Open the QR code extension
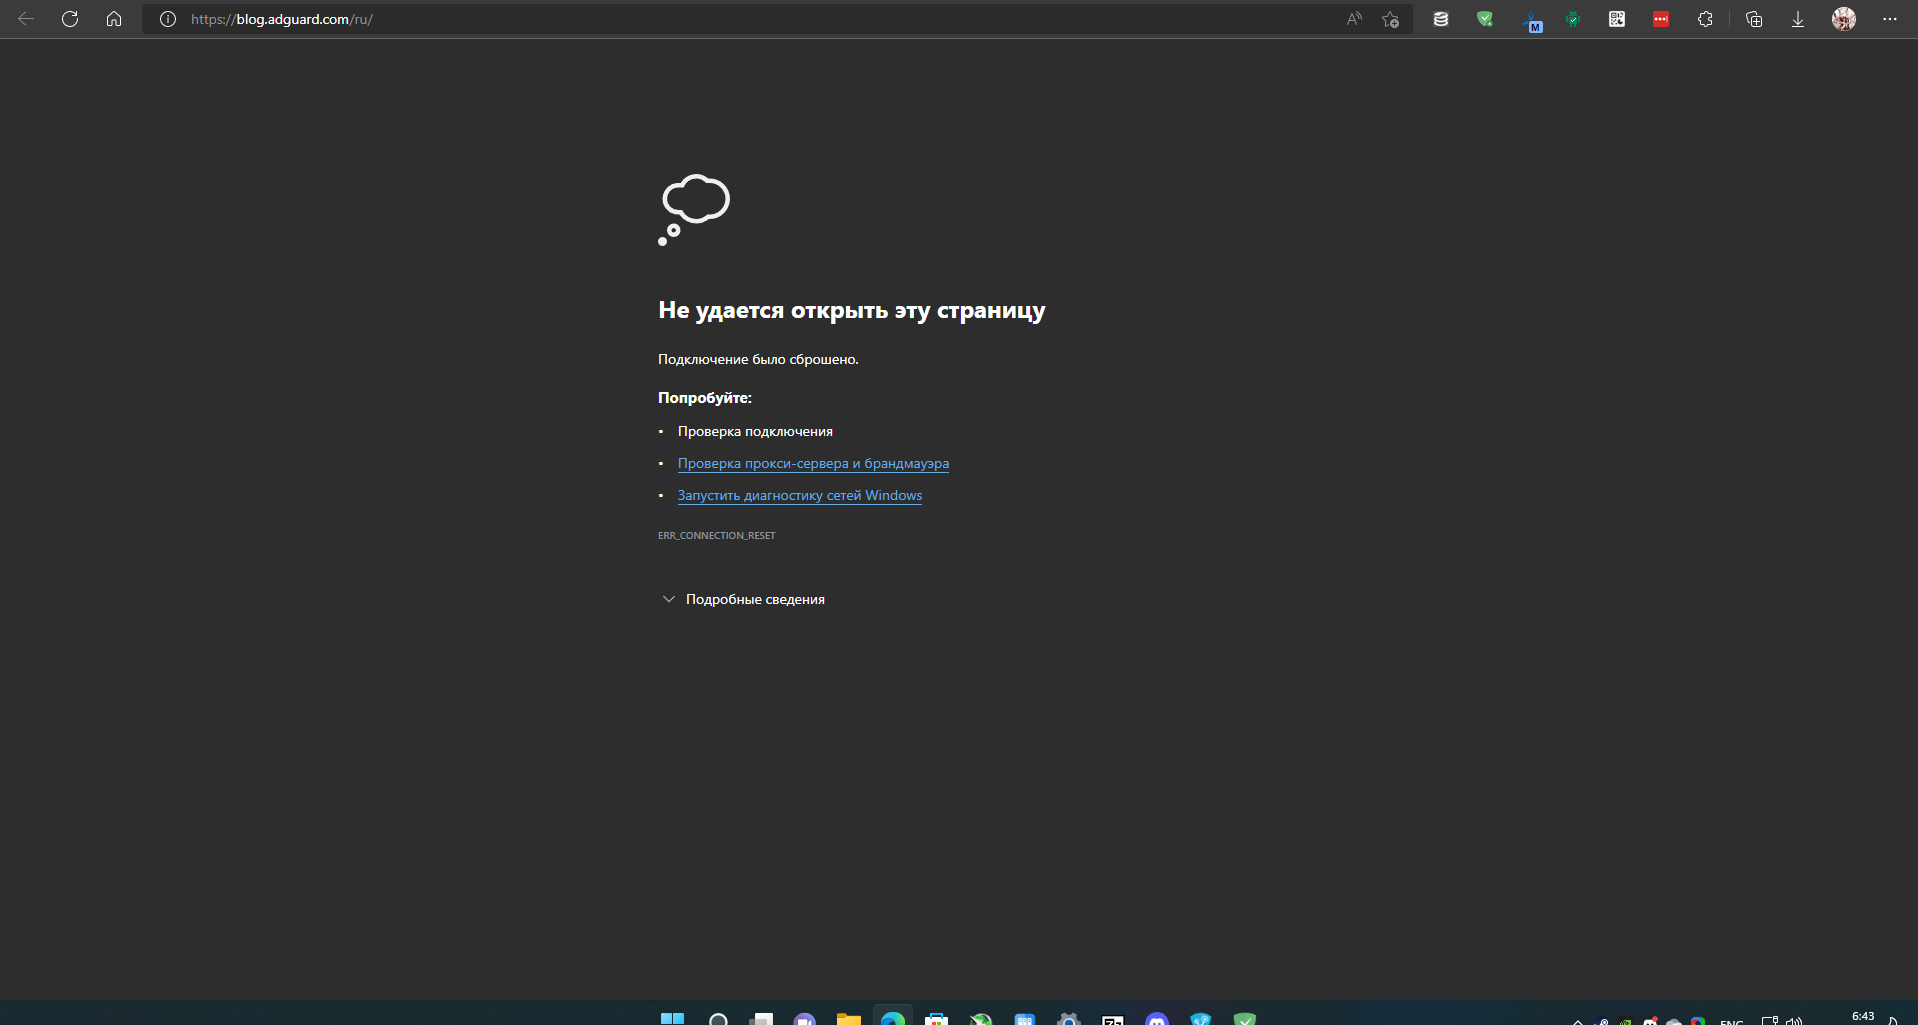The image size is (1918, 1025). [1617, 18]
